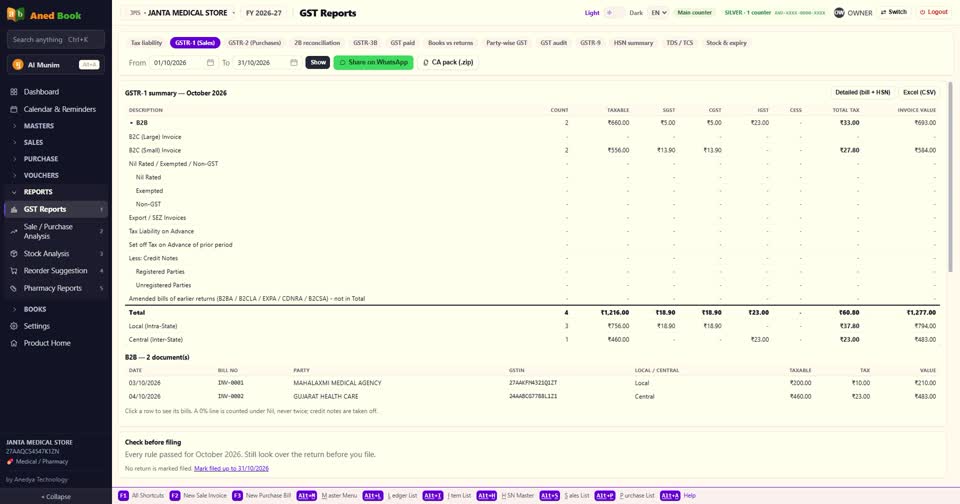960x504 pixels.
Task: Switch to the Tax liability tab
Action: [146, 43]
